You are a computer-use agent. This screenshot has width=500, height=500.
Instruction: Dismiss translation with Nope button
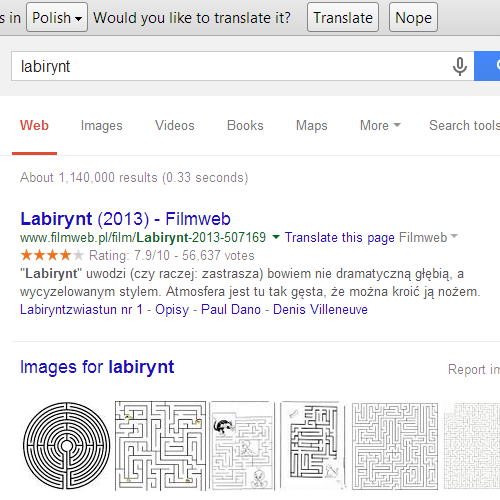click(x=413, y=17)
